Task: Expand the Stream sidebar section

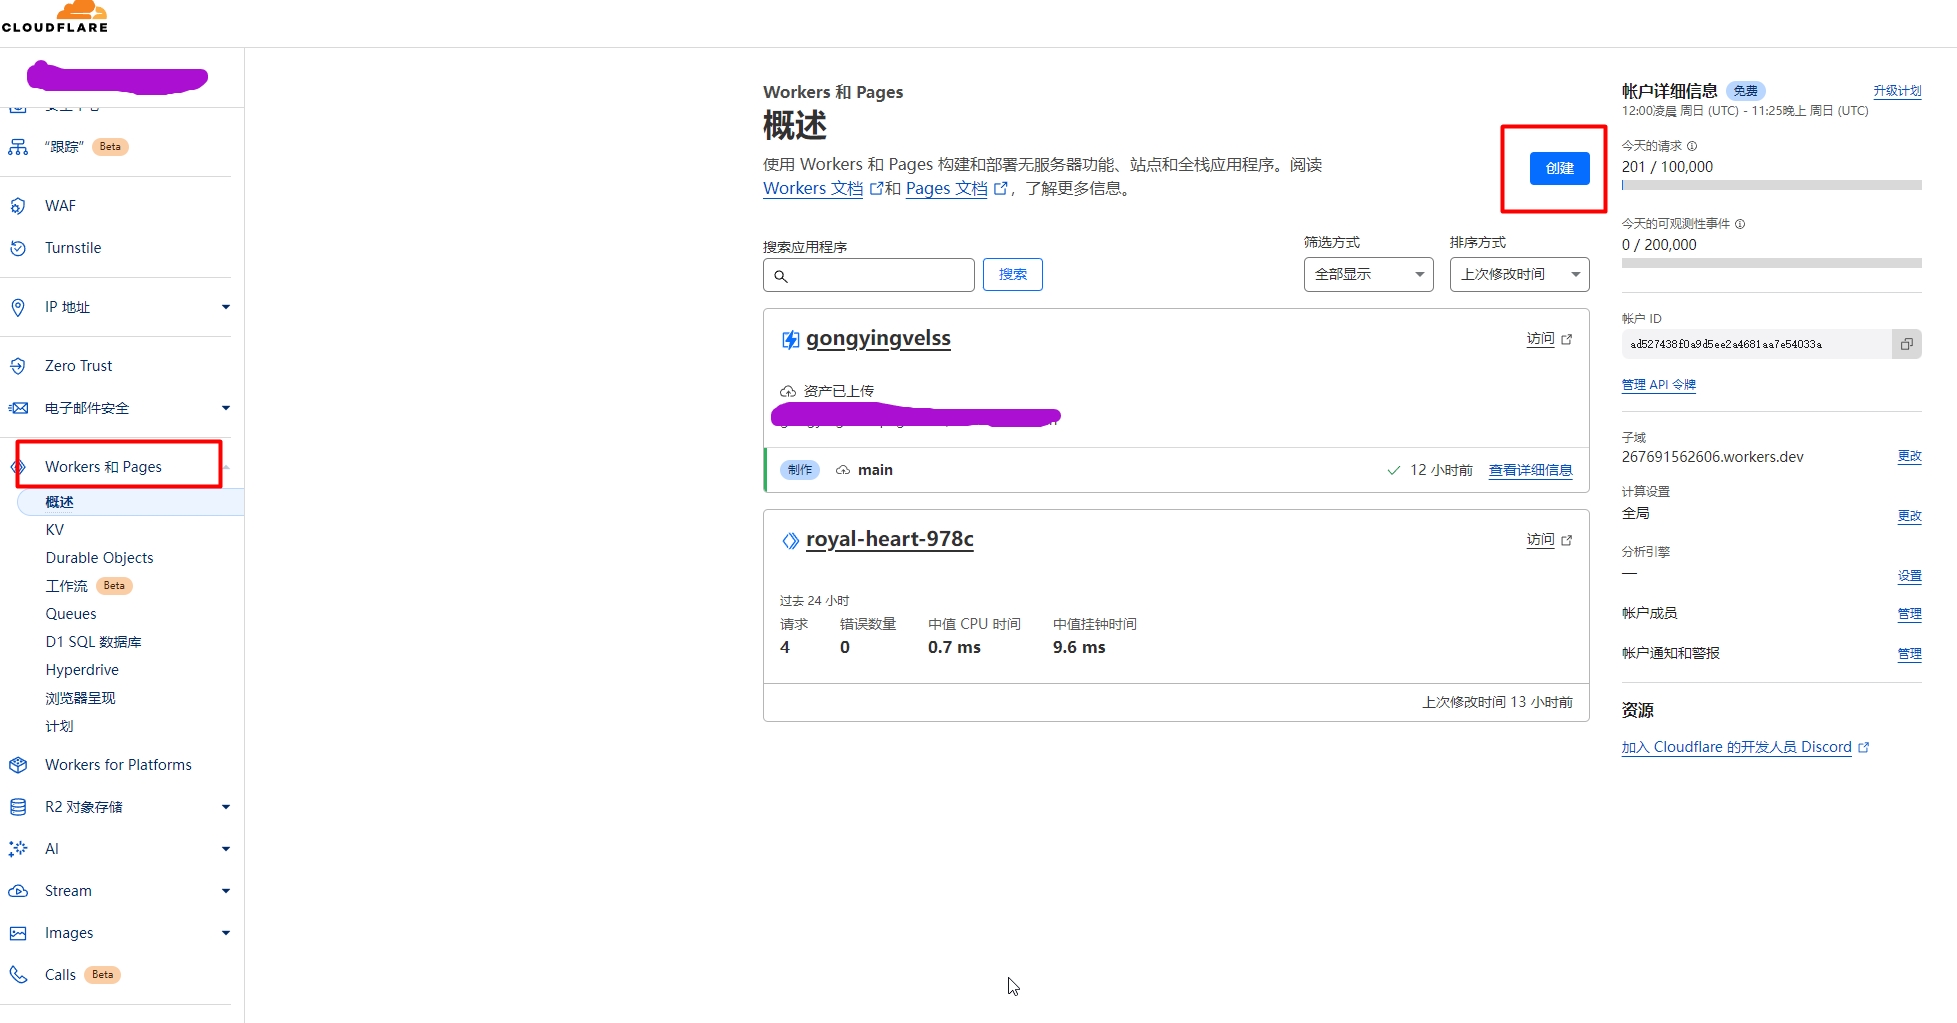Action: pos(226,891)
